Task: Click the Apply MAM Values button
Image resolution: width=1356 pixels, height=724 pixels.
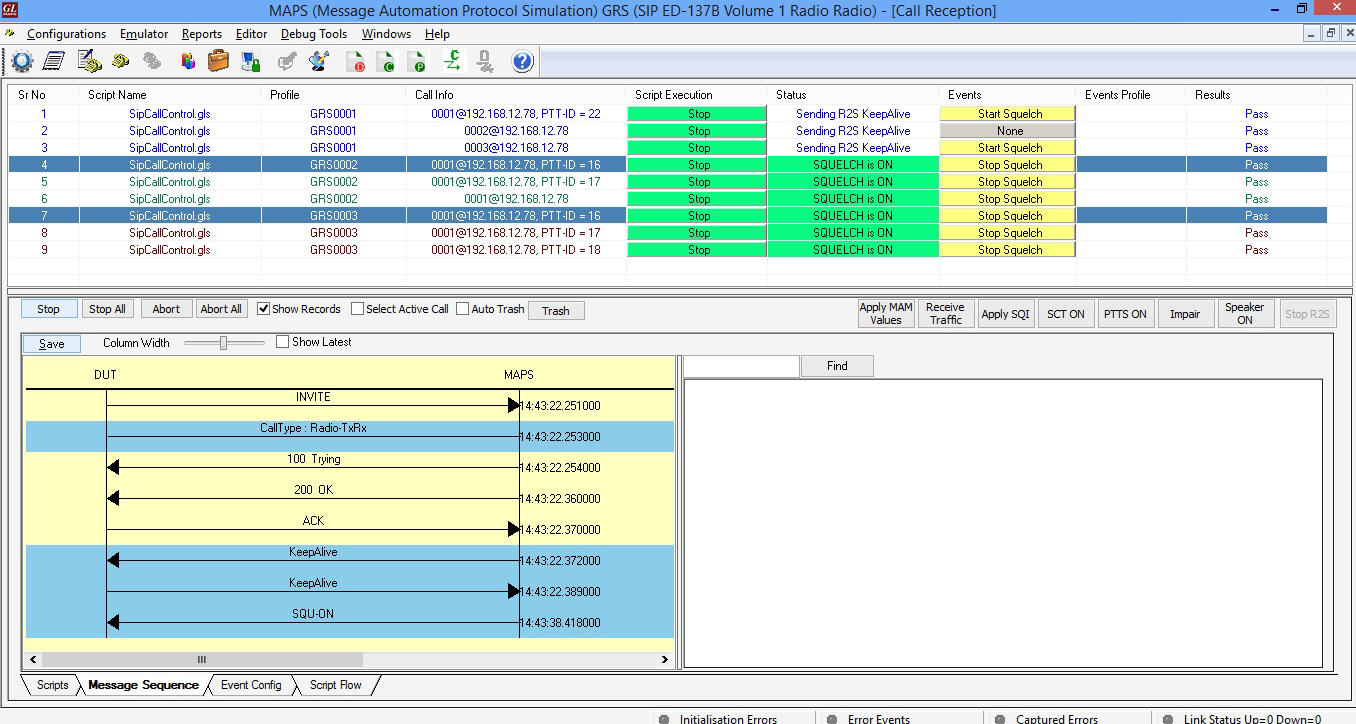Action: coord(886,314)
